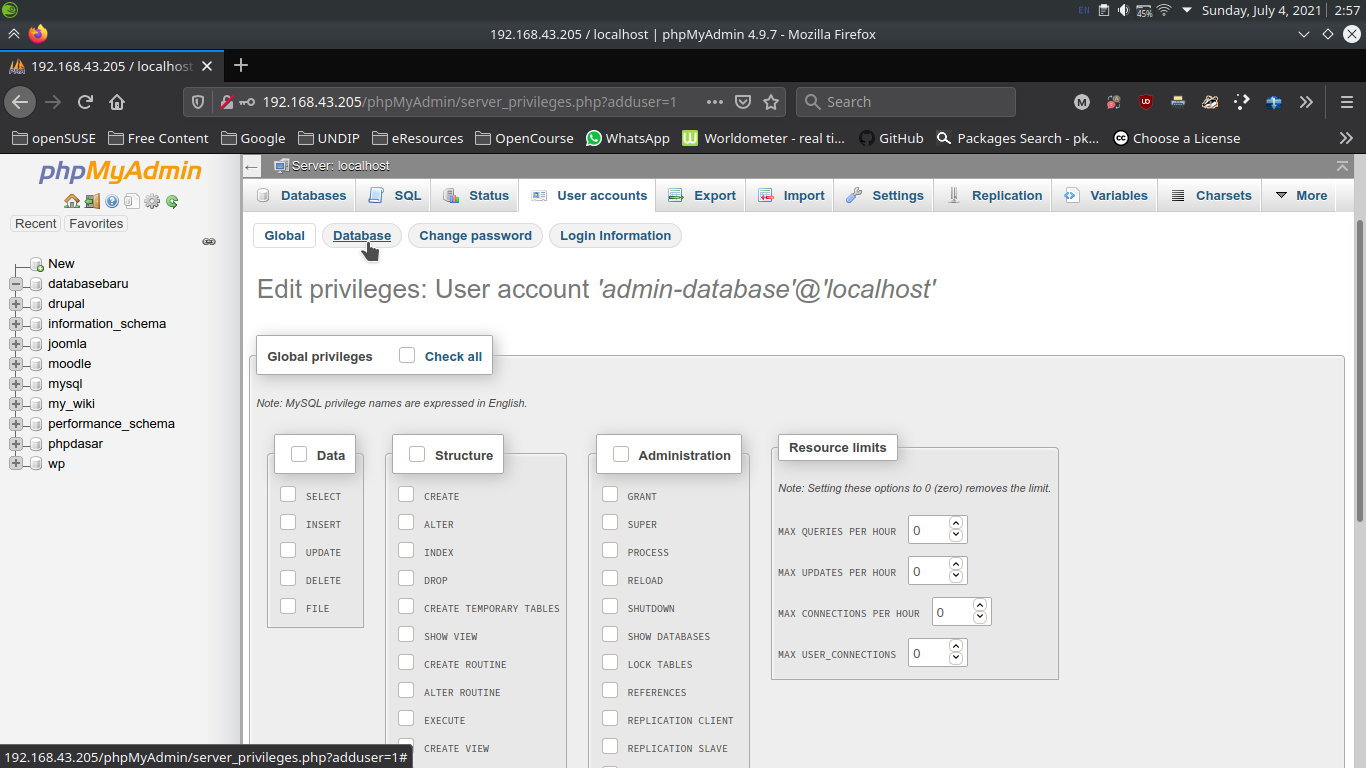1366x768 pixels.
Task: Open the Login Information section
Action: (615, 236)
